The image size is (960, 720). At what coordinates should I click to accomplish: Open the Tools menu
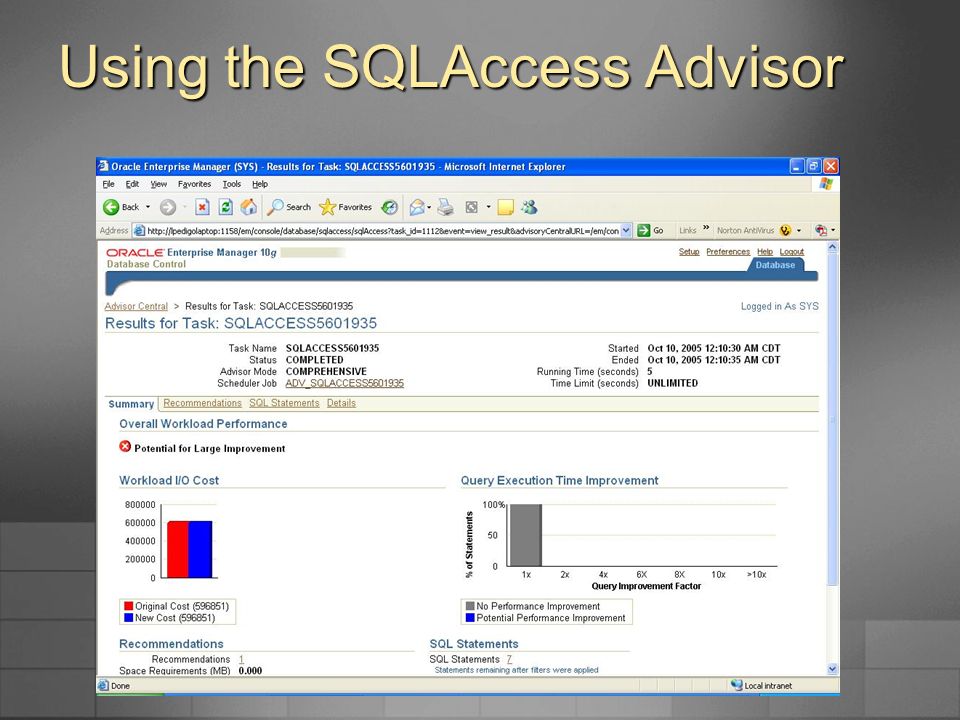231,184
